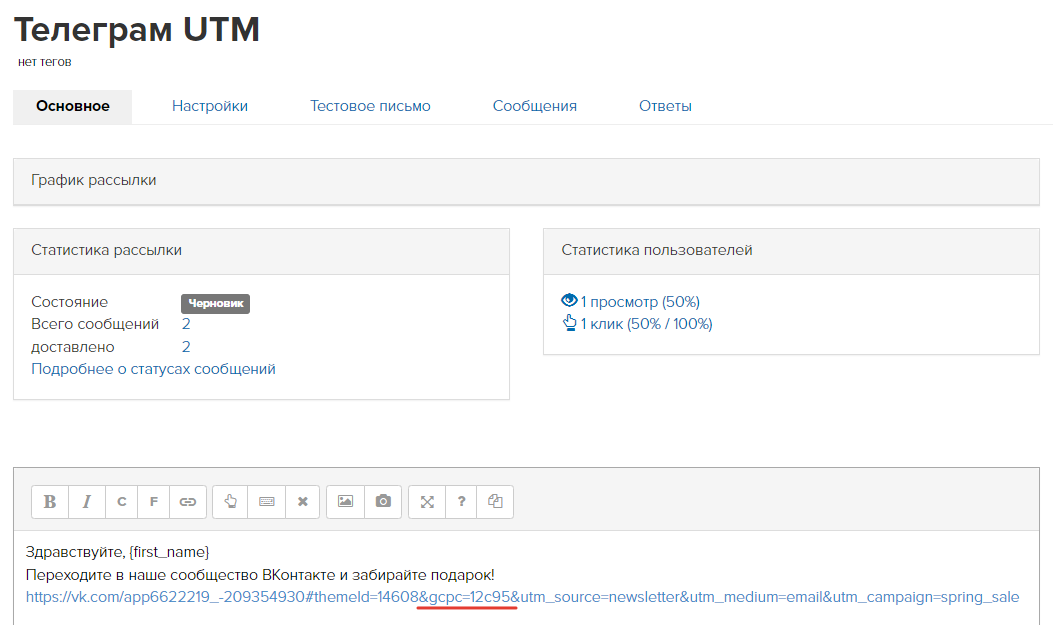Open editor help via question mark
1053x625 pixels.
click(461, 502)
